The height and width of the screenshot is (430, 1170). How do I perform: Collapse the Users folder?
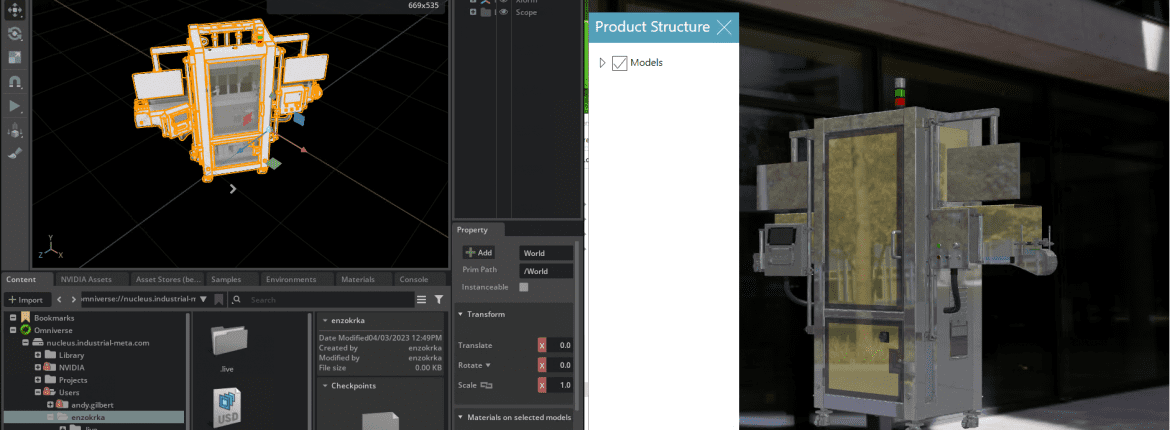38,392
